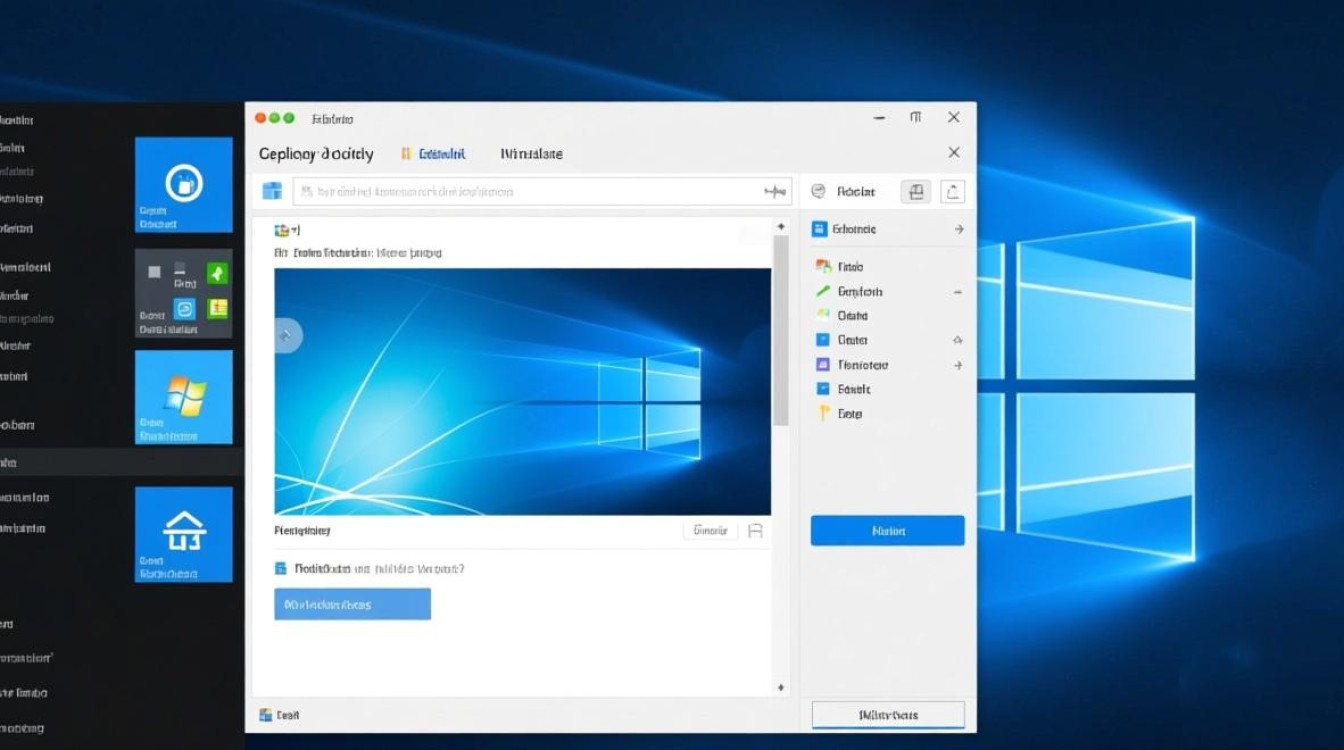The height and width of the screenshot is (750, 1344).
Task: Click the save icon below the preview image
Action: coord(755,531)
